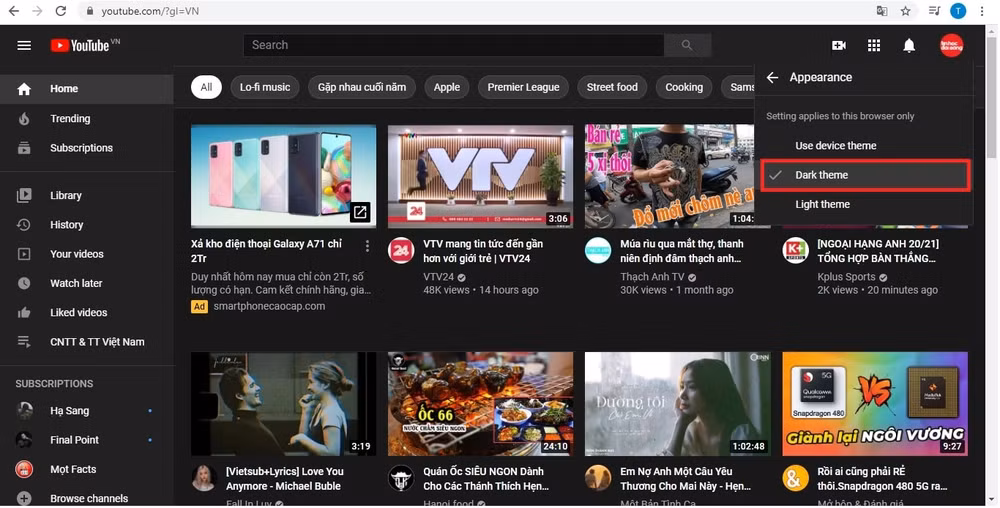Image resolution: width=1000 pixels, height=508 pixels.
Task: Go back with Appearance back arrow
Action: coord(772,77)
